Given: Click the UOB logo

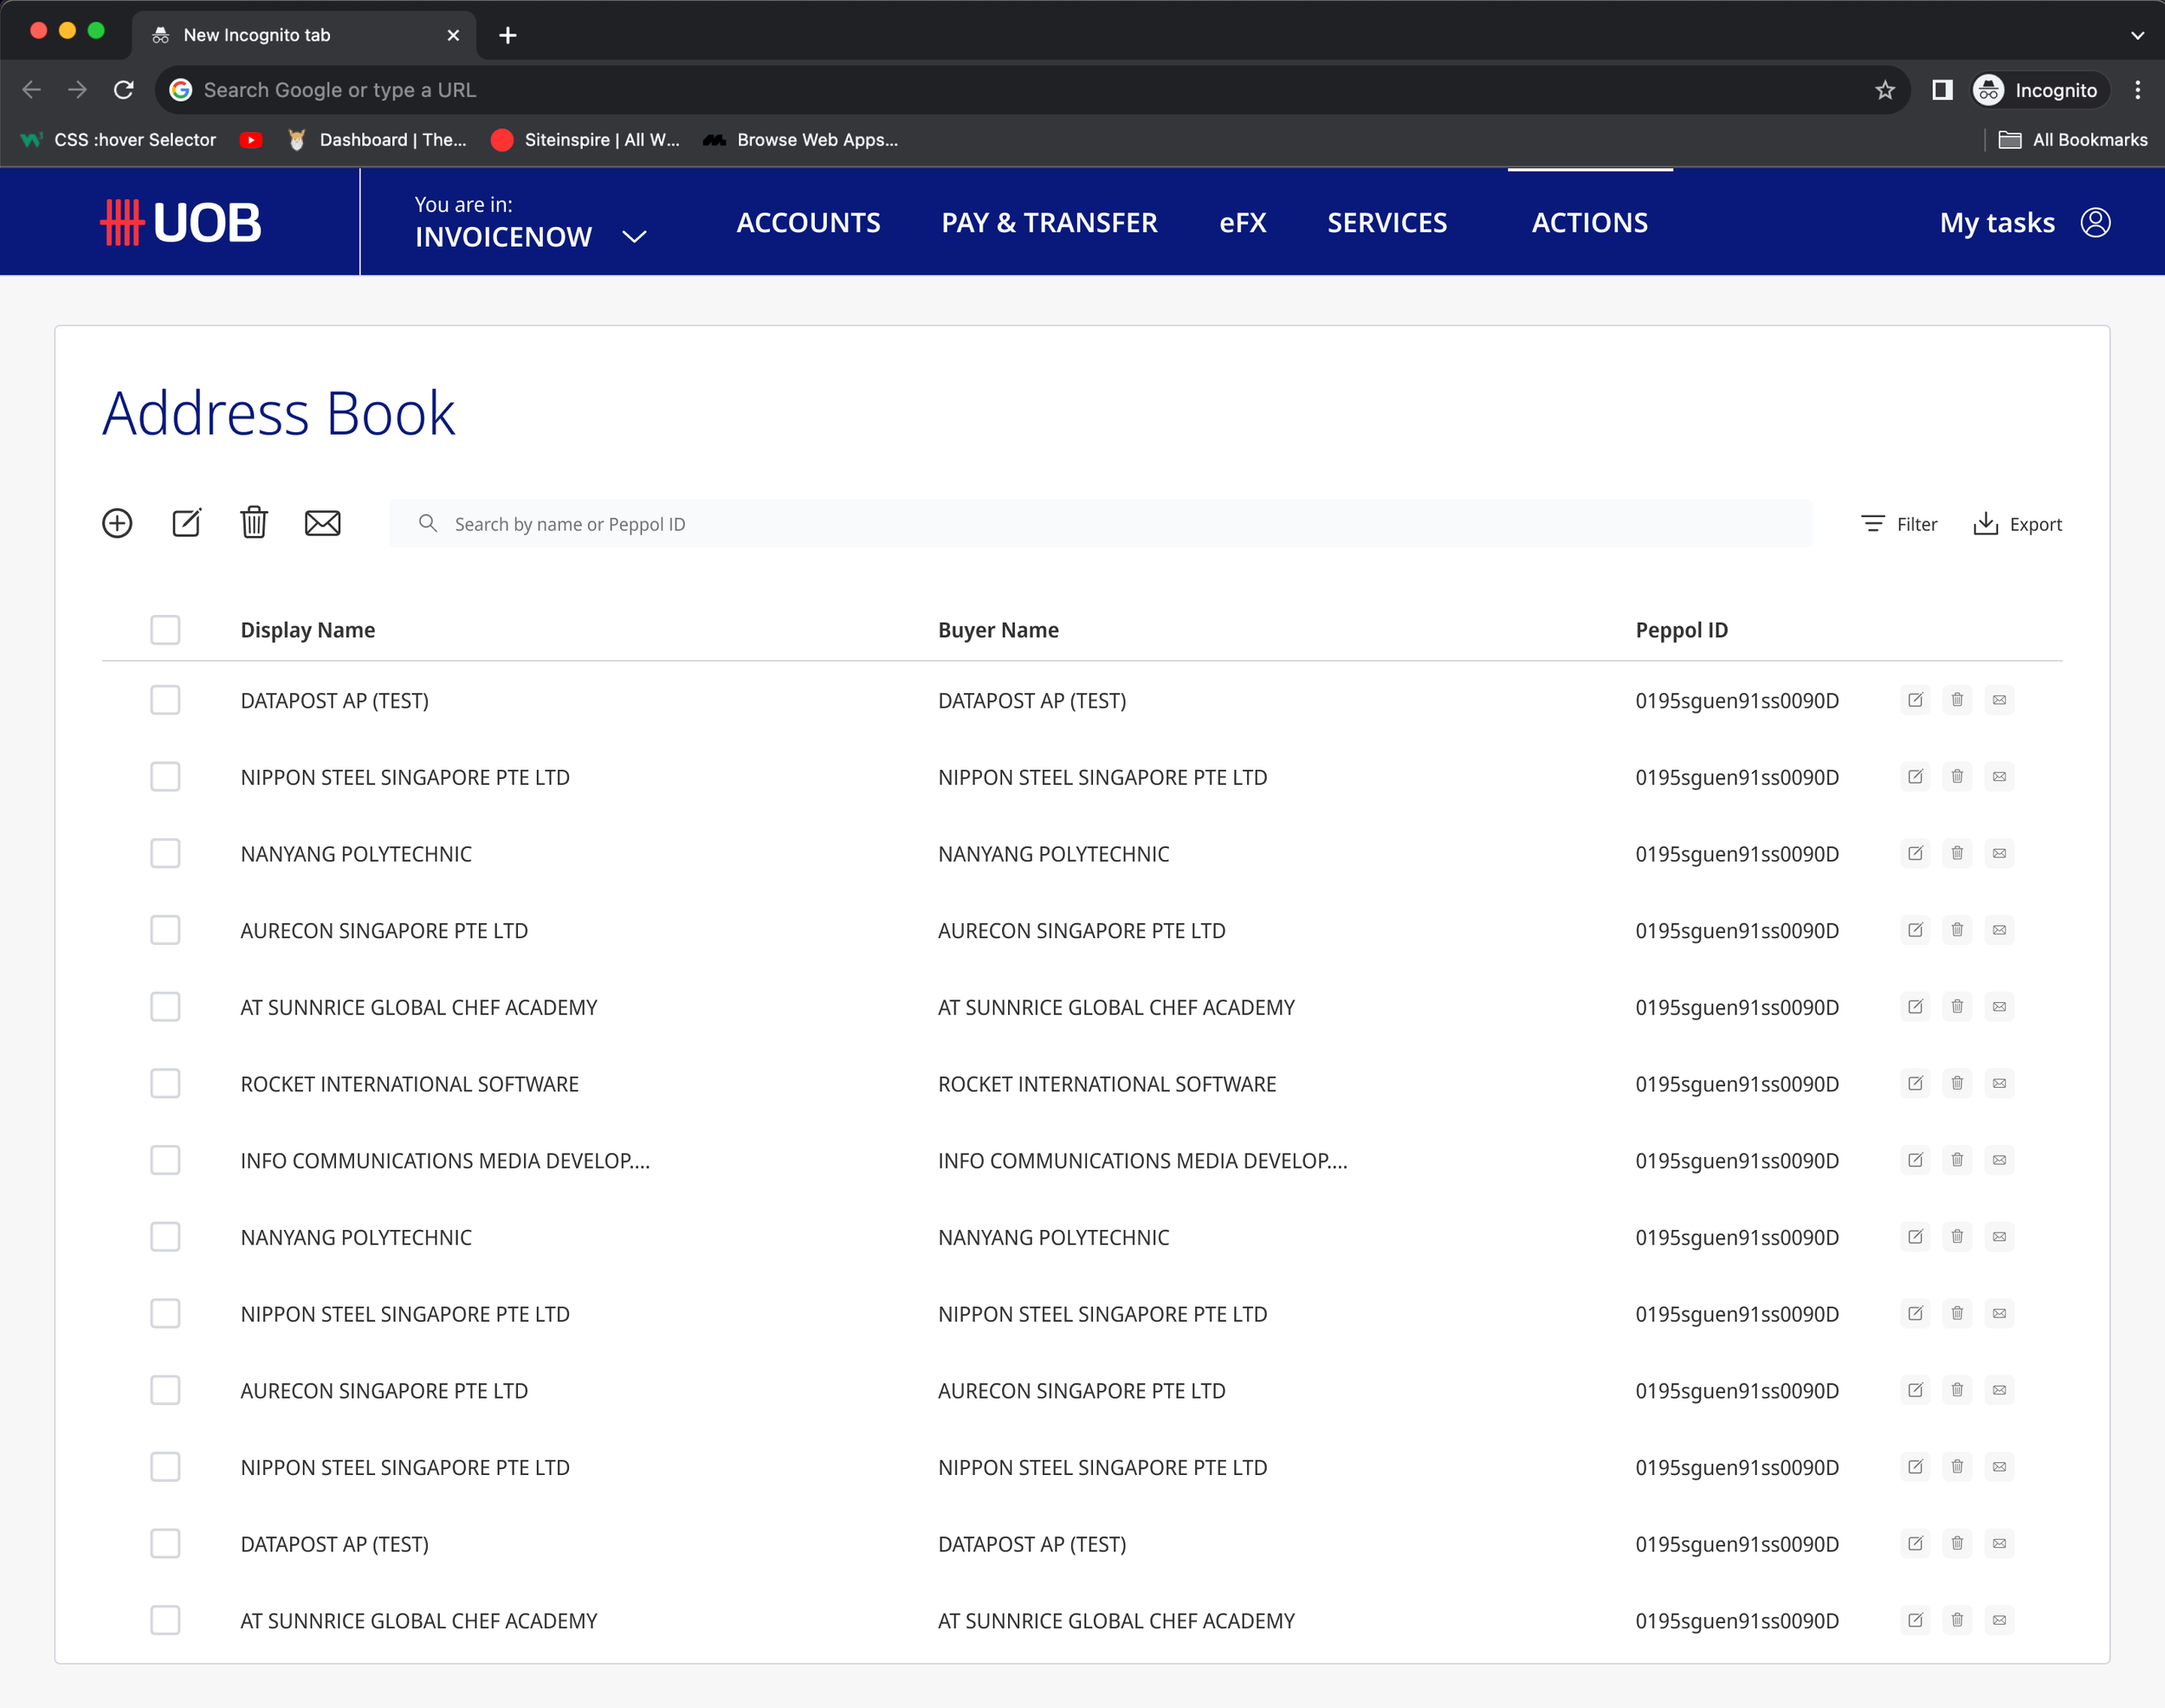Looking at the screenshot, I should coord(181,222).
